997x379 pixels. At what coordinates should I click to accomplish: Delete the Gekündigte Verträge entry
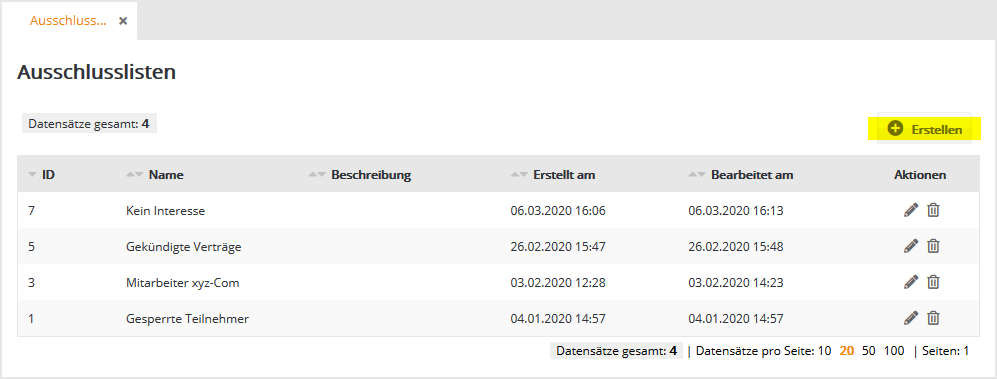coord(933,245)
